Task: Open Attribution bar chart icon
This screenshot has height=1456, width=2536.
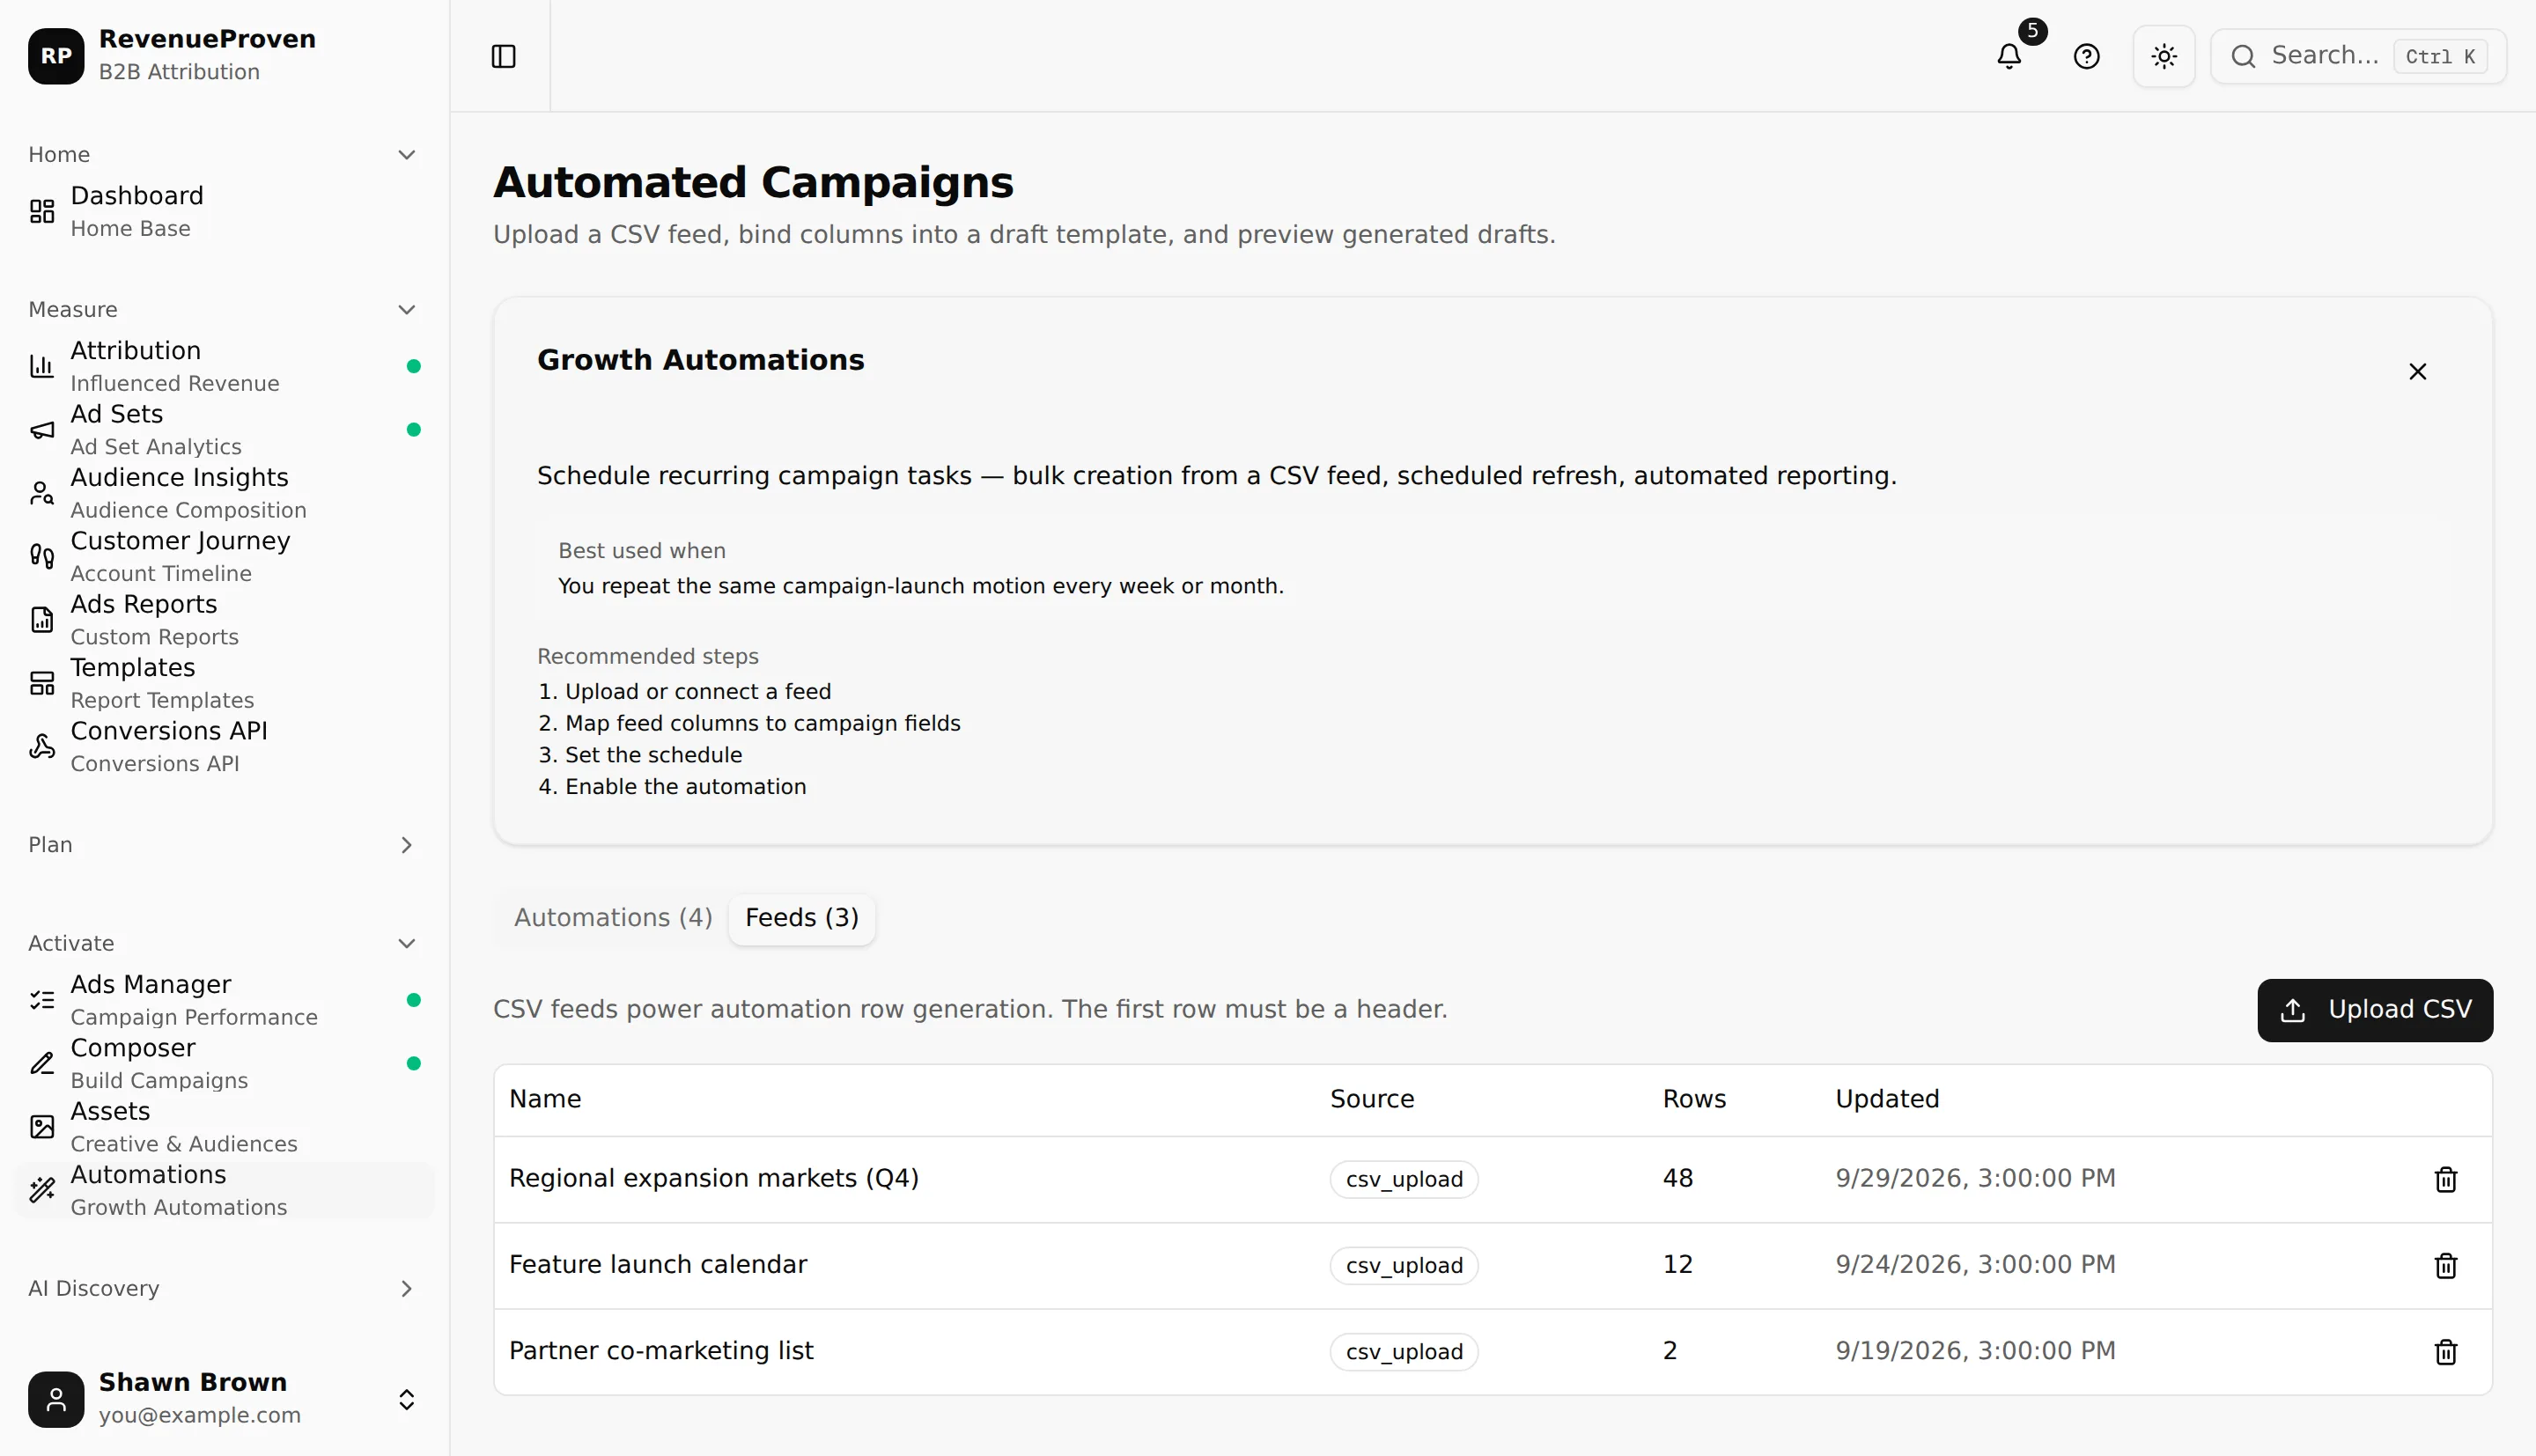Action: click(42, 366)
